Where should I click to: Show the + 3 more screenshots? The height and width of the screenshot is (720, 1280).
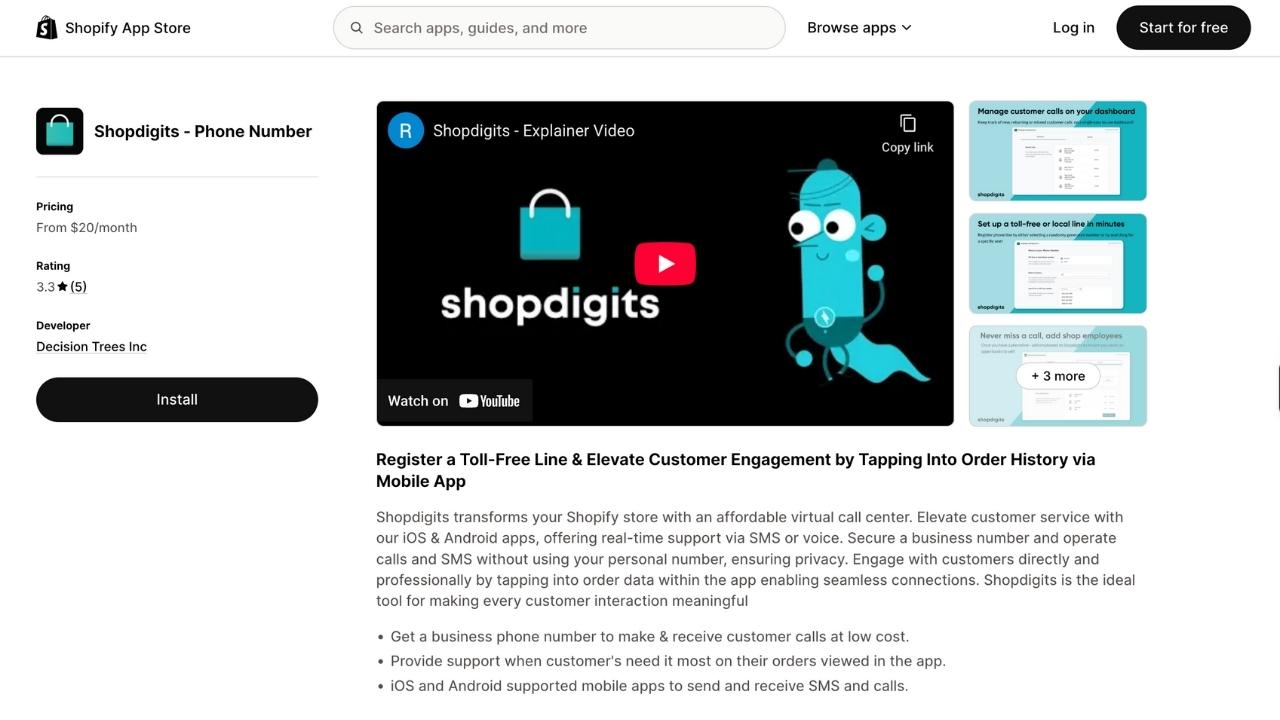[x=1058, y=376]
